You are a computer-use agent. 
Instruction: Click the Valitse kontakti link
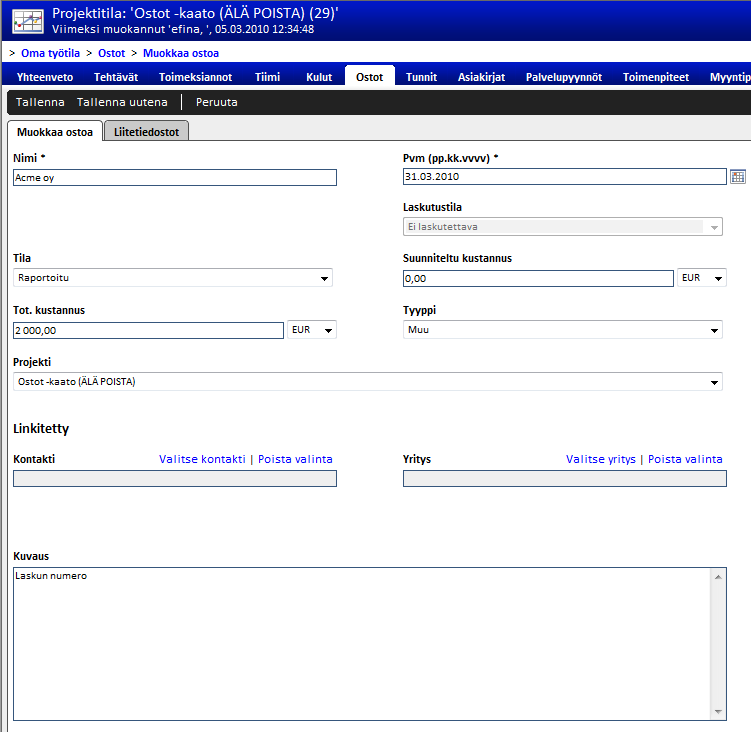(x=202, y=459)
